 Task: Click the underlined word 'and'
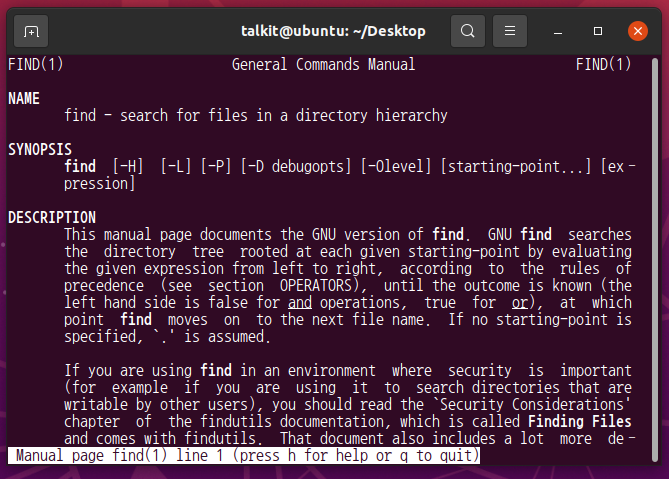tap(300, 303)
